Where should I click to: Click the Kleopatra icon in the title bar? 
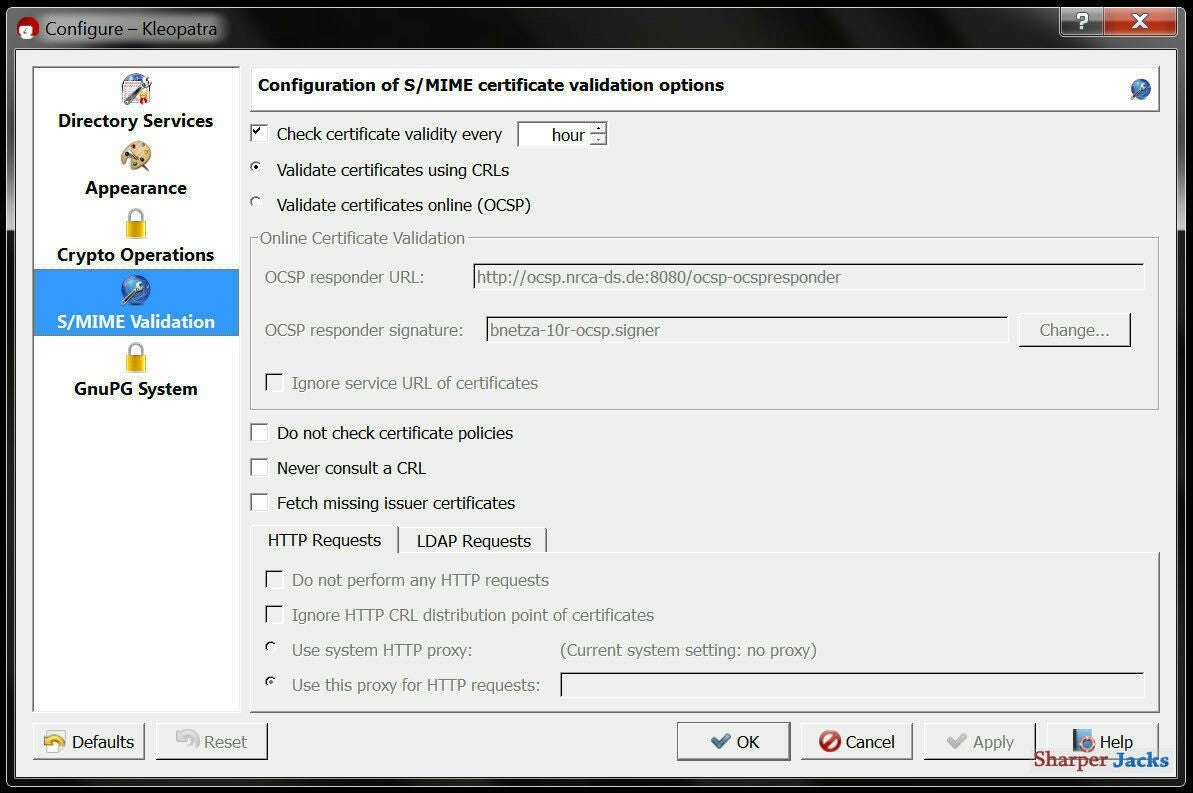(27, 28)
